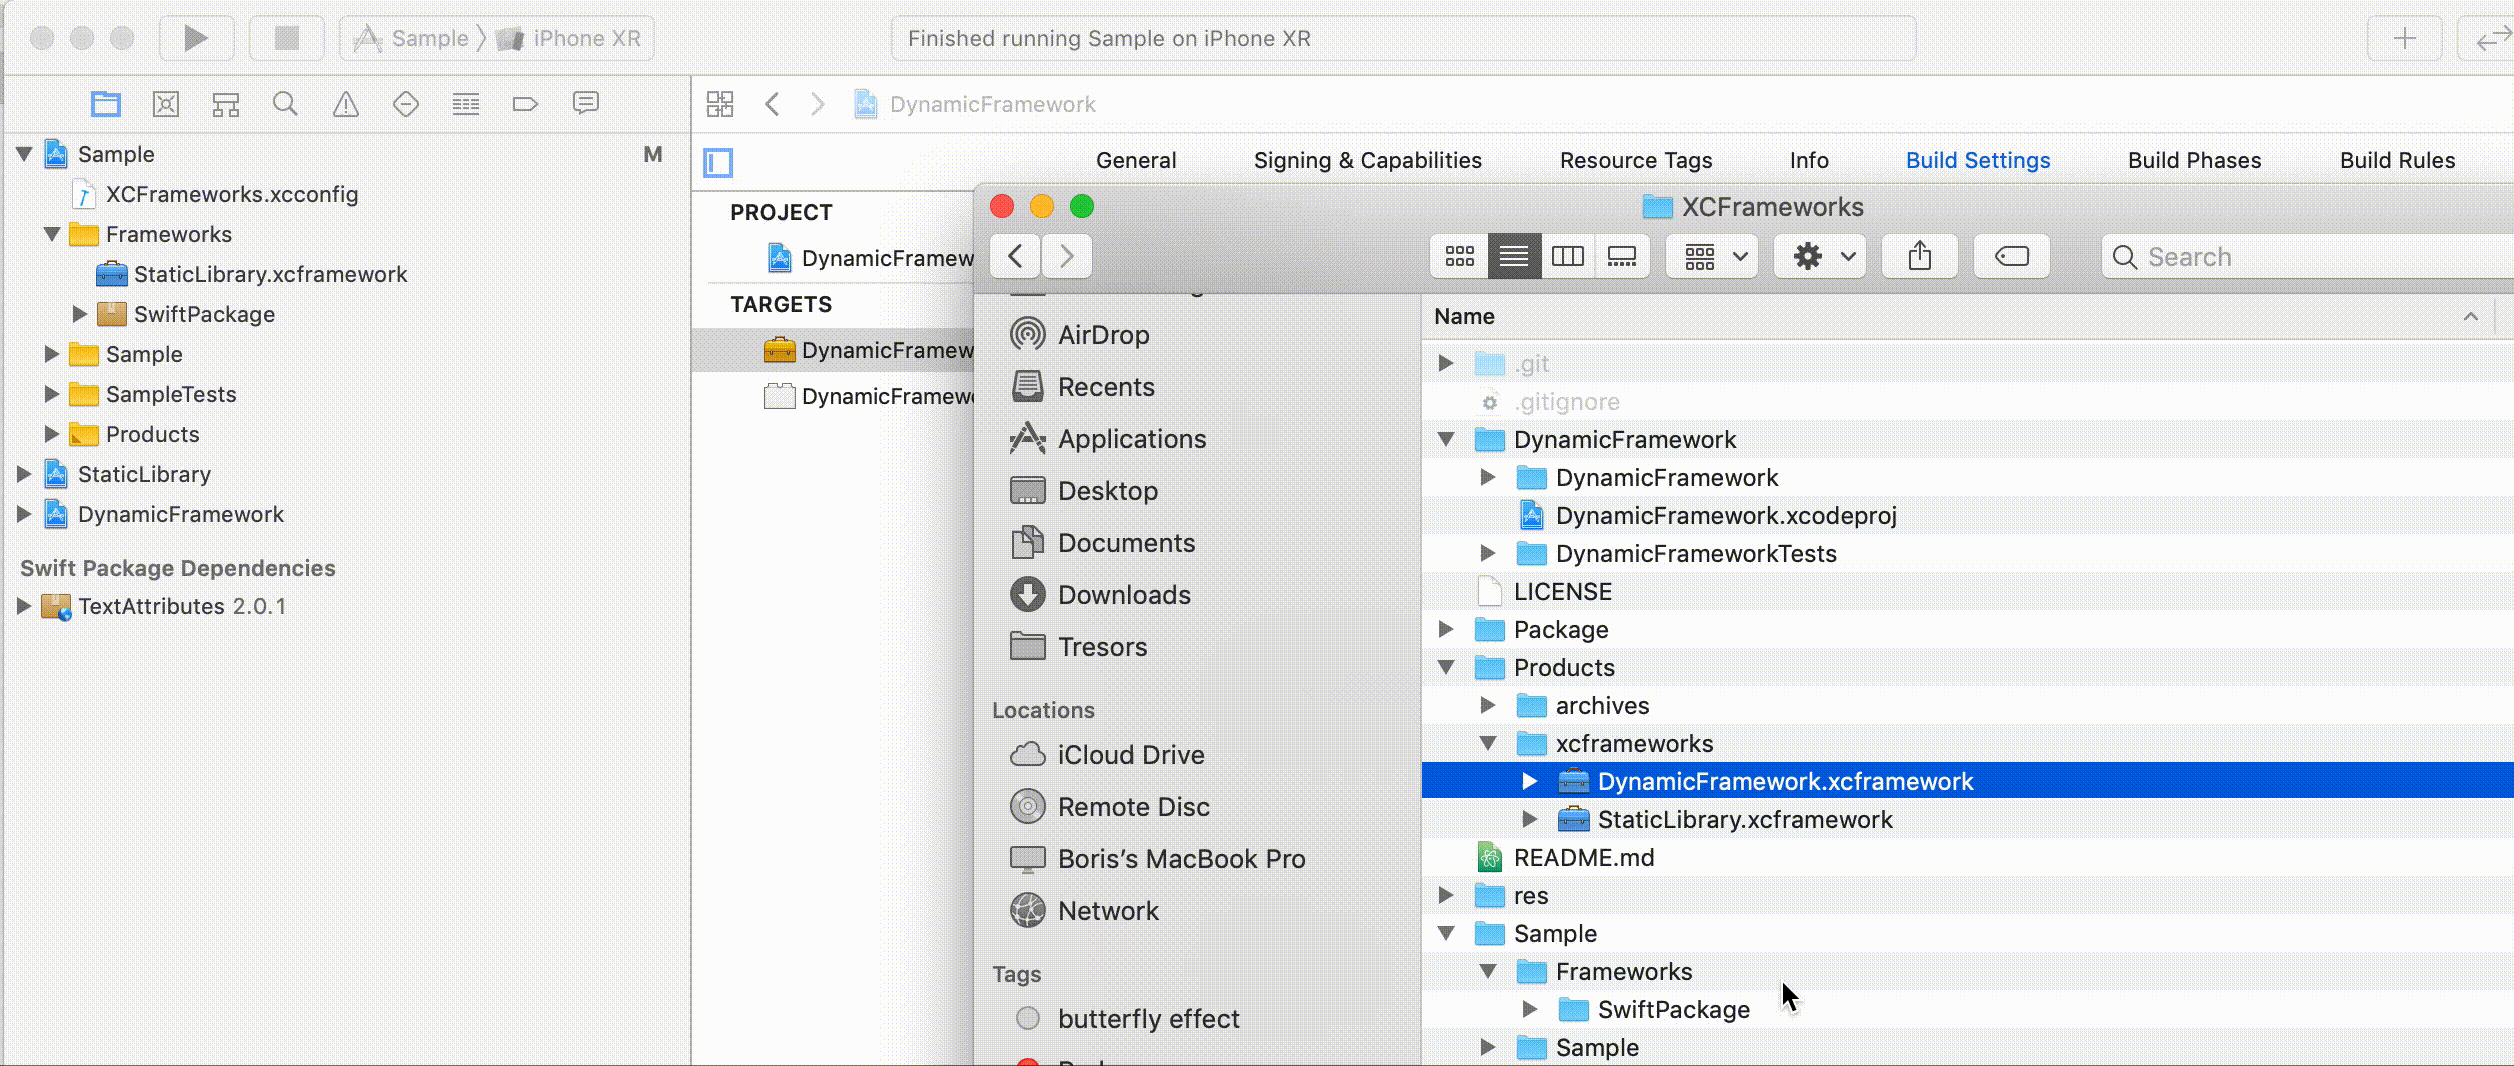Open the Info tab
This screenshot has height=1066, width=2514.
click(1809, 160)
